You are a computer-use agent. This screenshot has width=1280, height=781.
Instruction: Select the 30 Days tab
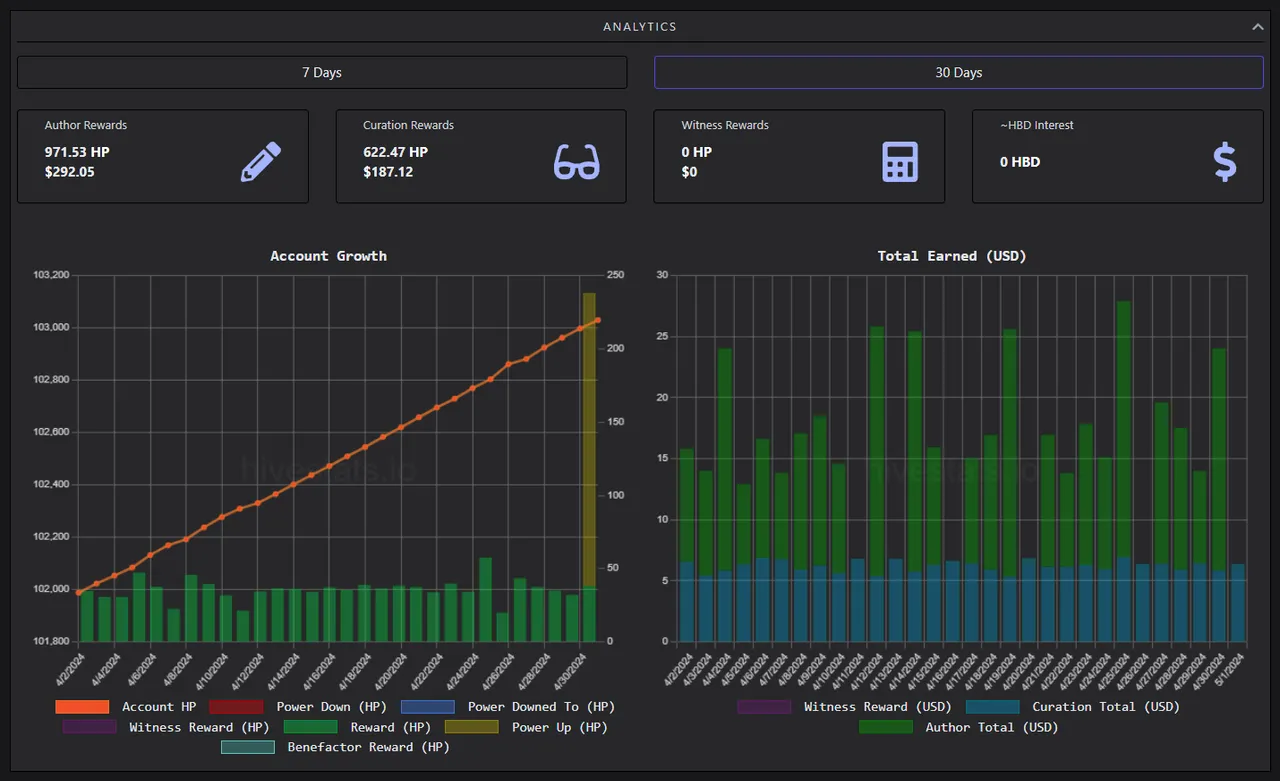coord(959,72)
